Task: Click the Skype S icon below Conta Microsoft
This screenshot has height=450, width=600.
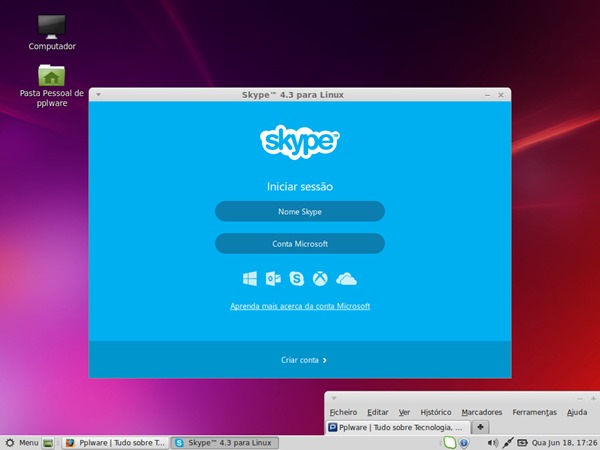Action: tap(297, 279)
